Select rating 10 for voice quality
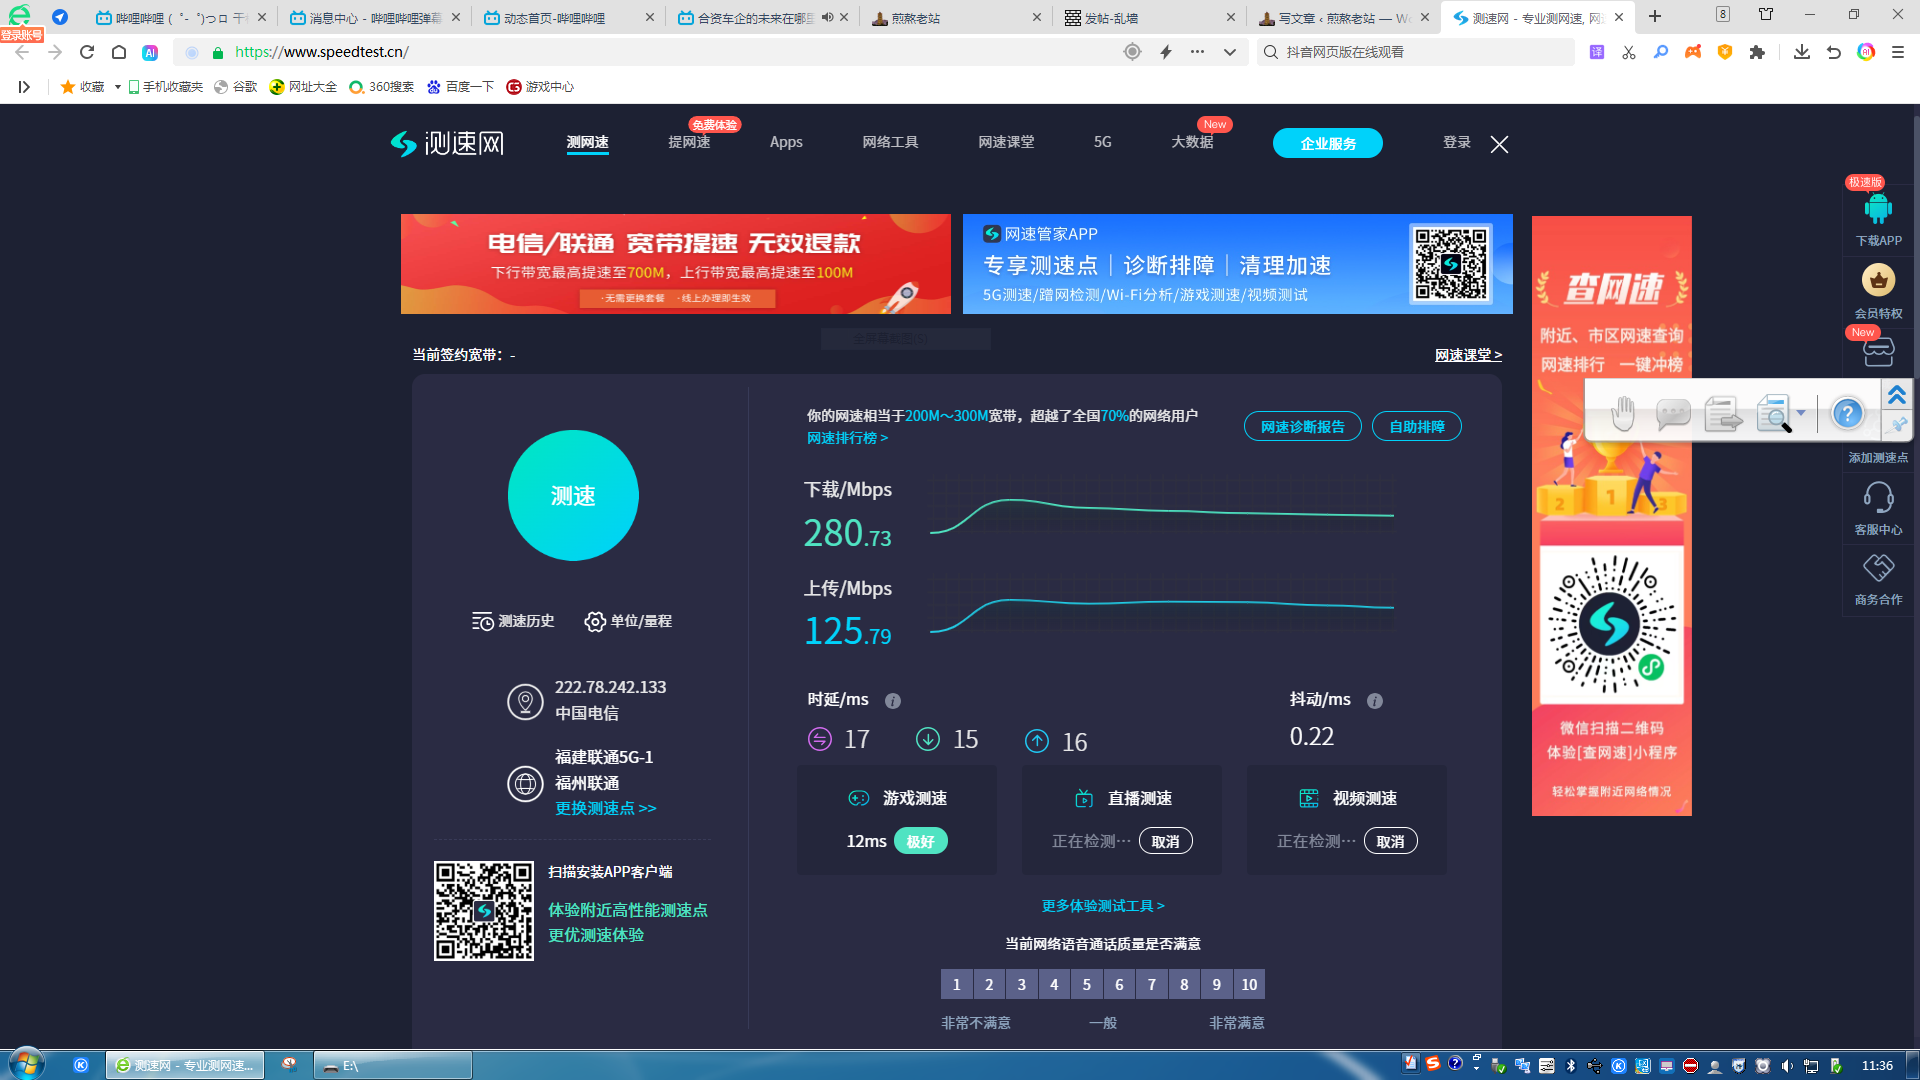This screenshot has height=1080, width=1920. click(1249, 985)
